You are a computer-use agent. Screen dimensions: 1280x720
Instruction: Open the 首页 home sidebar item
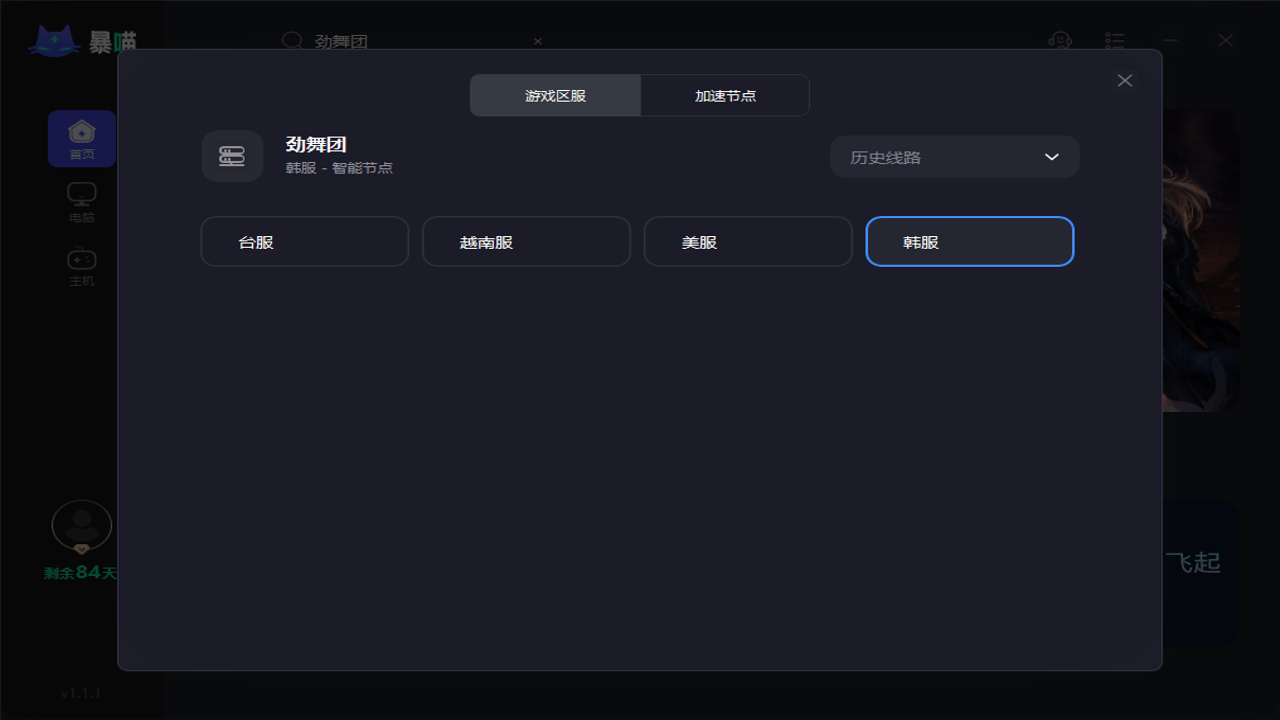point(82,139)
